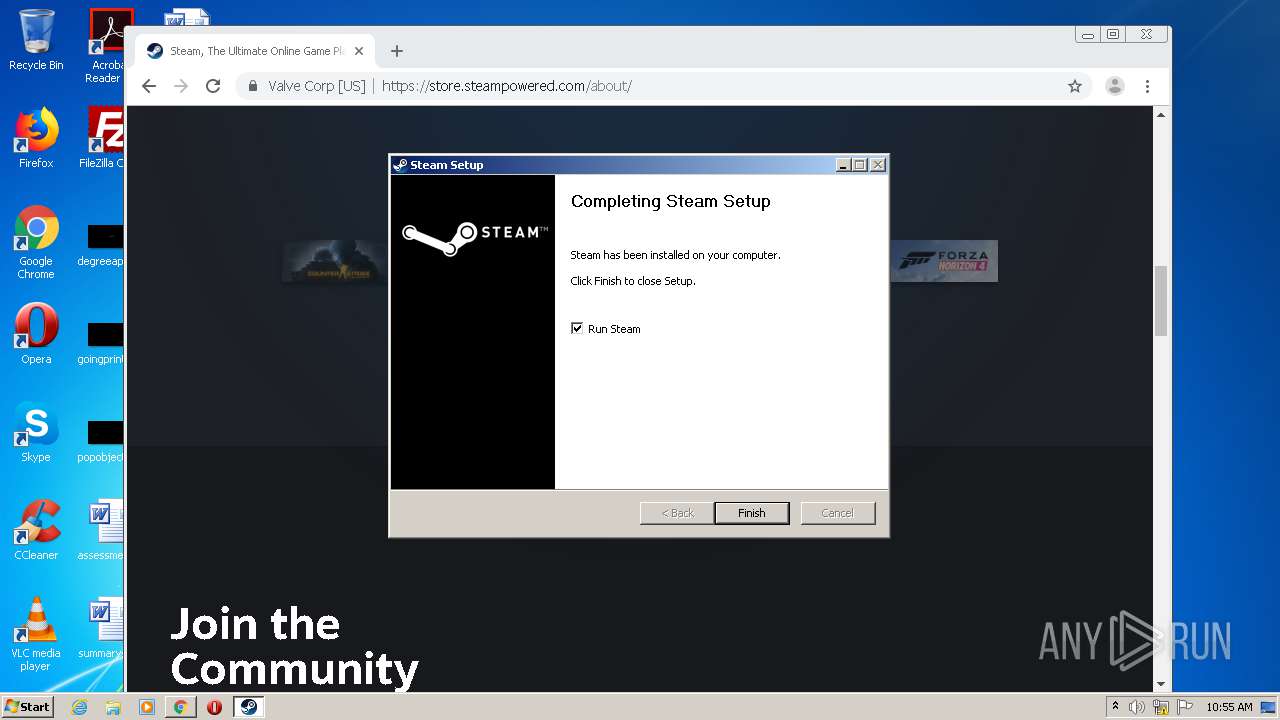The height and width of the screenshot is (720, 1280).
Task: Open CCleaner desktop shortcut
Action: 36,530
